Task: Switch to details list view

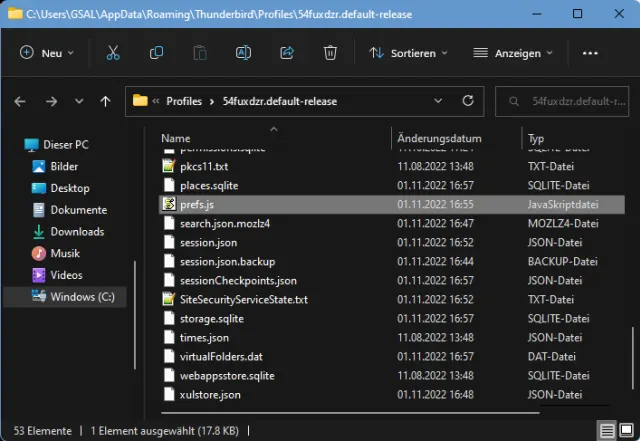Action: tap(606, 430)
